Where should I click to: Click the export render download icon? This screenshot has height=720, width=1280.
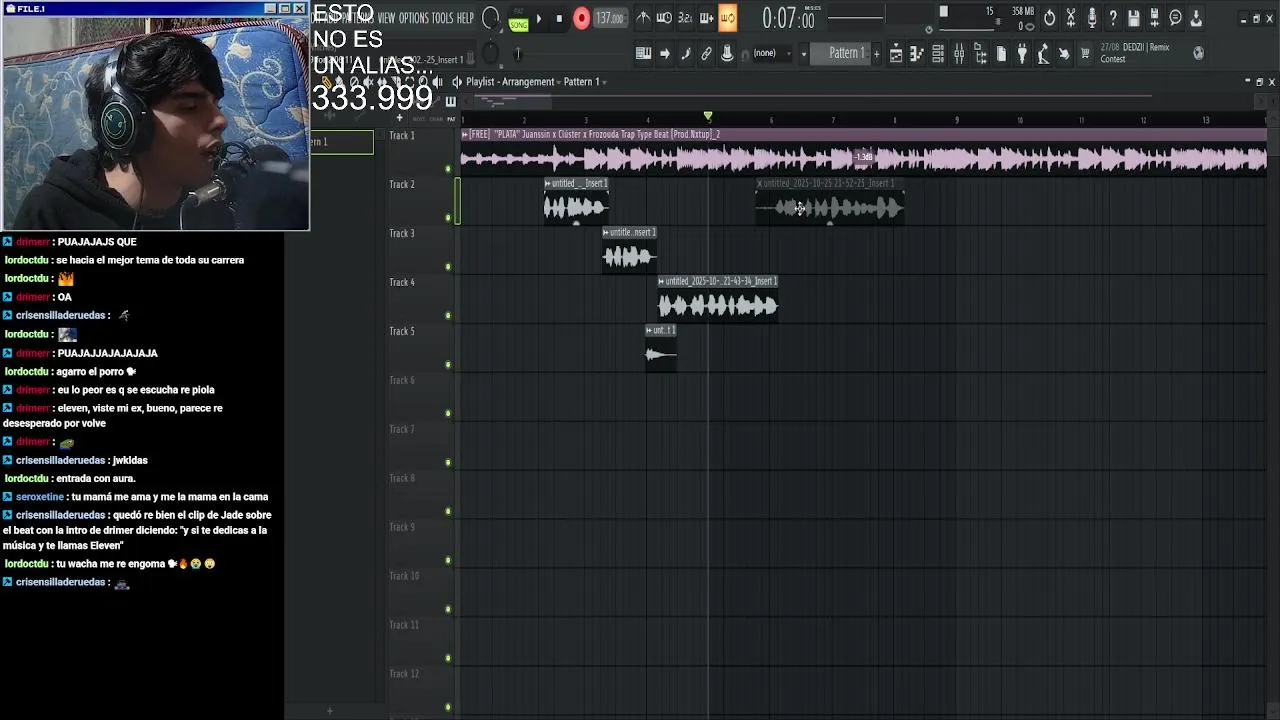click(x=1197, y=18)
